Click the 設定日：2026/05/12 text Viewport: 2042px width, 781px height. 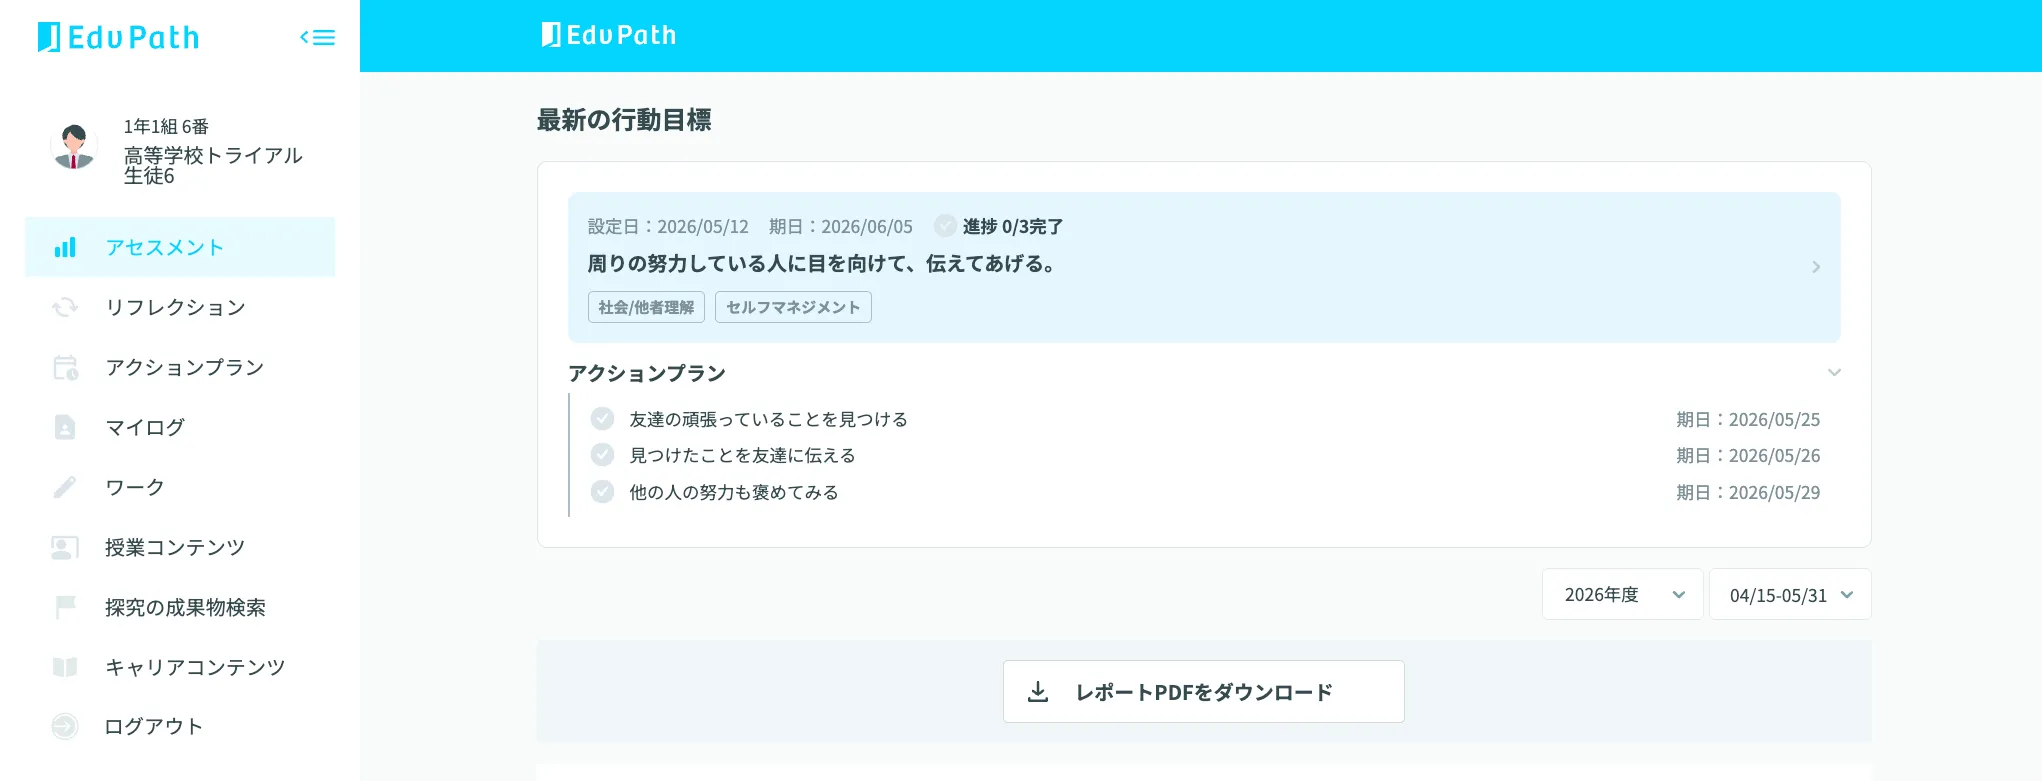[x=668, y=226]
